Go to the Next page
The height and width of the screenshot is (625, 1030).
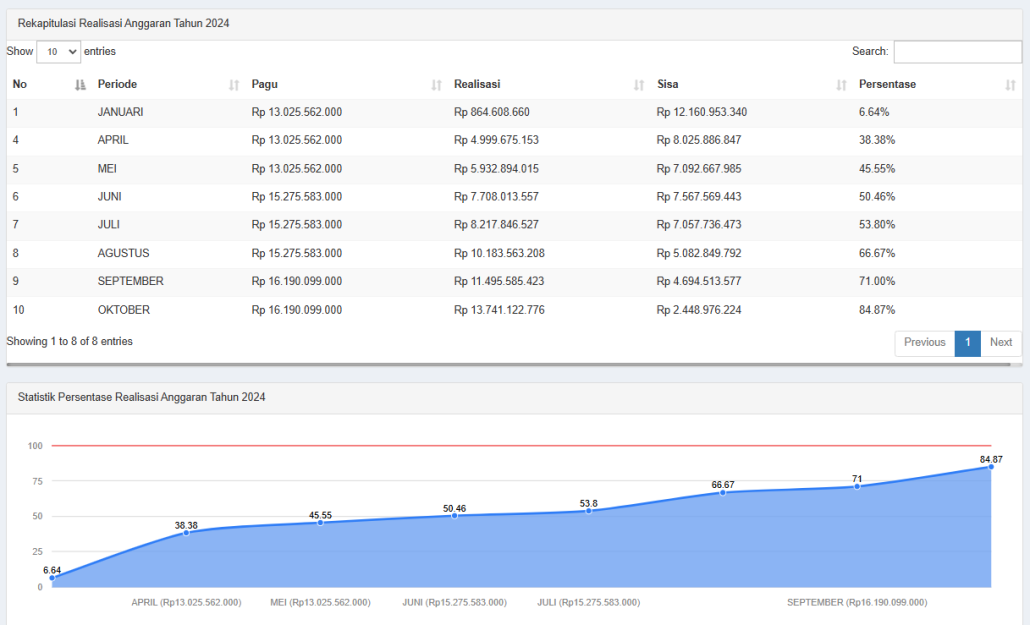coord(1001,342)
